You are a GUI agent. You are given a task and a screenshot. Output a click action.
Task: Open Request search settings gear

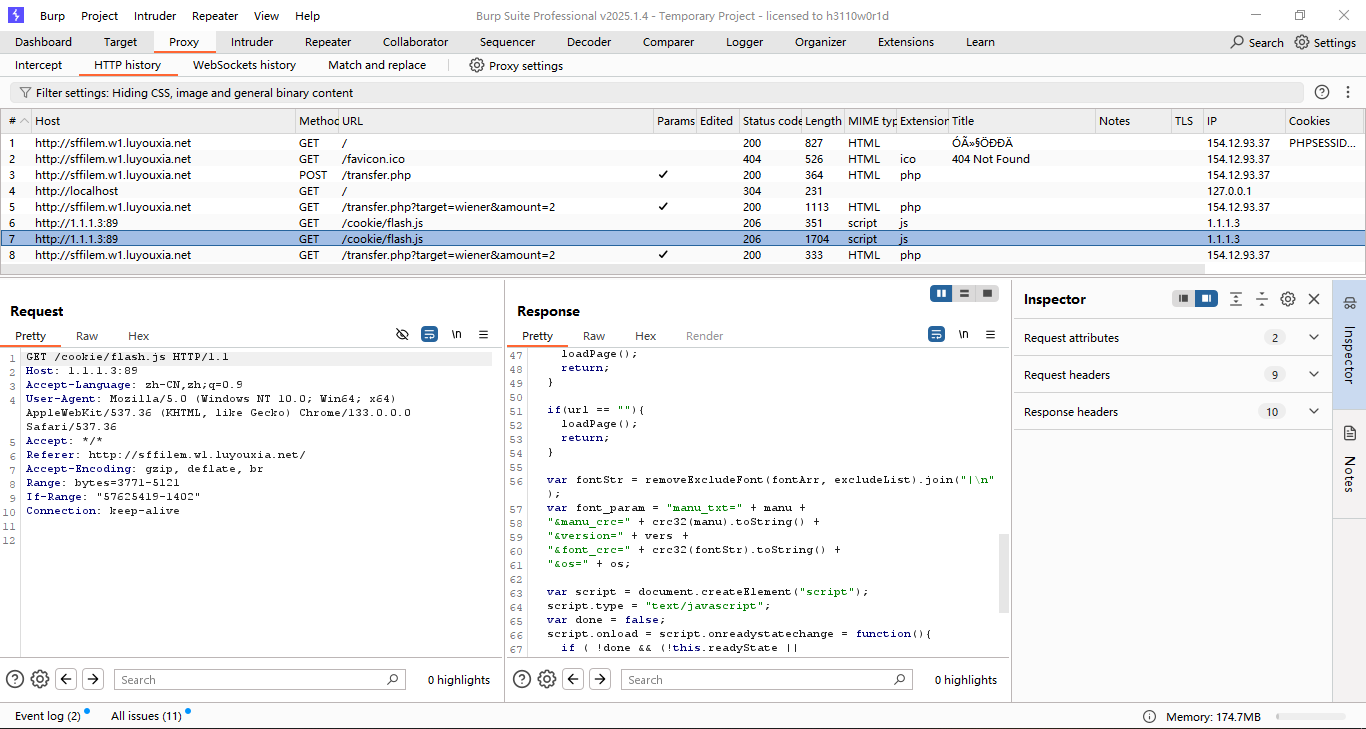[x=40, y=679]
